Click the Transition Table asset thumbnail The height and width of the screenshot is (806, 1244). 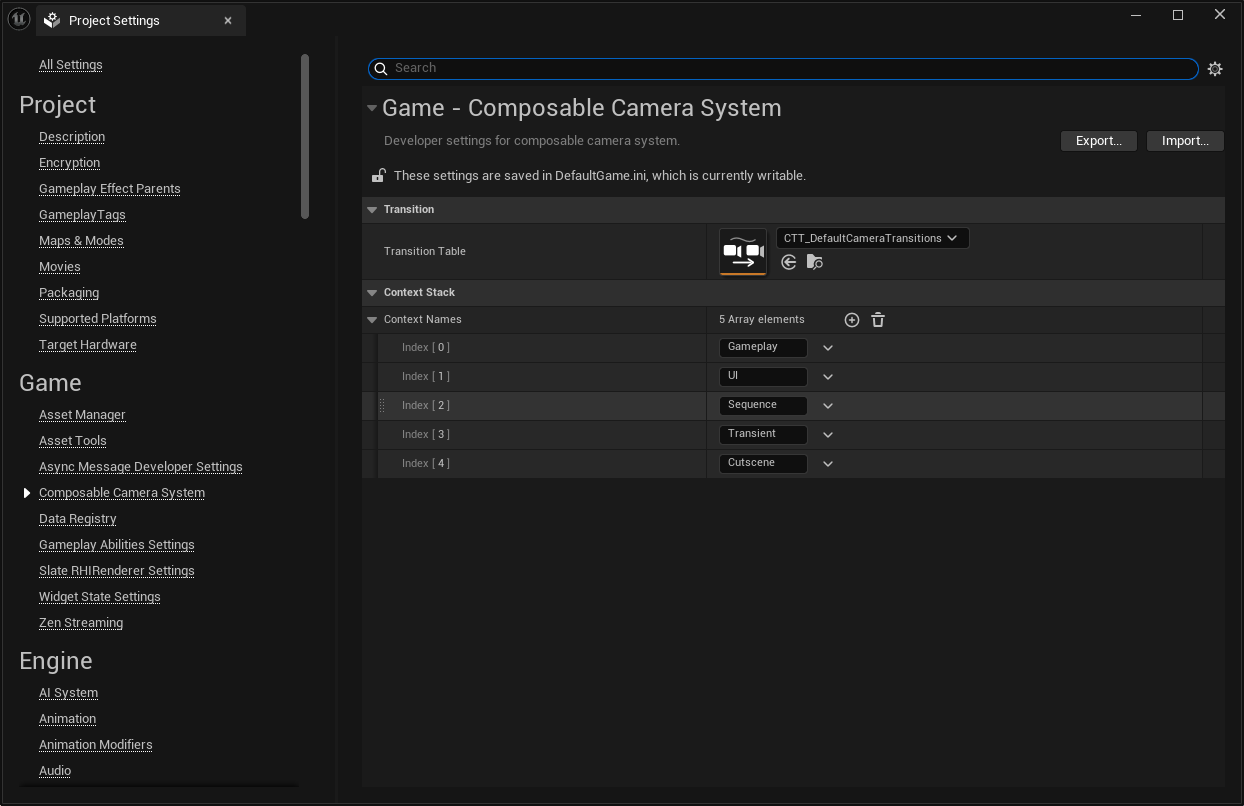(x=742, y=251)
